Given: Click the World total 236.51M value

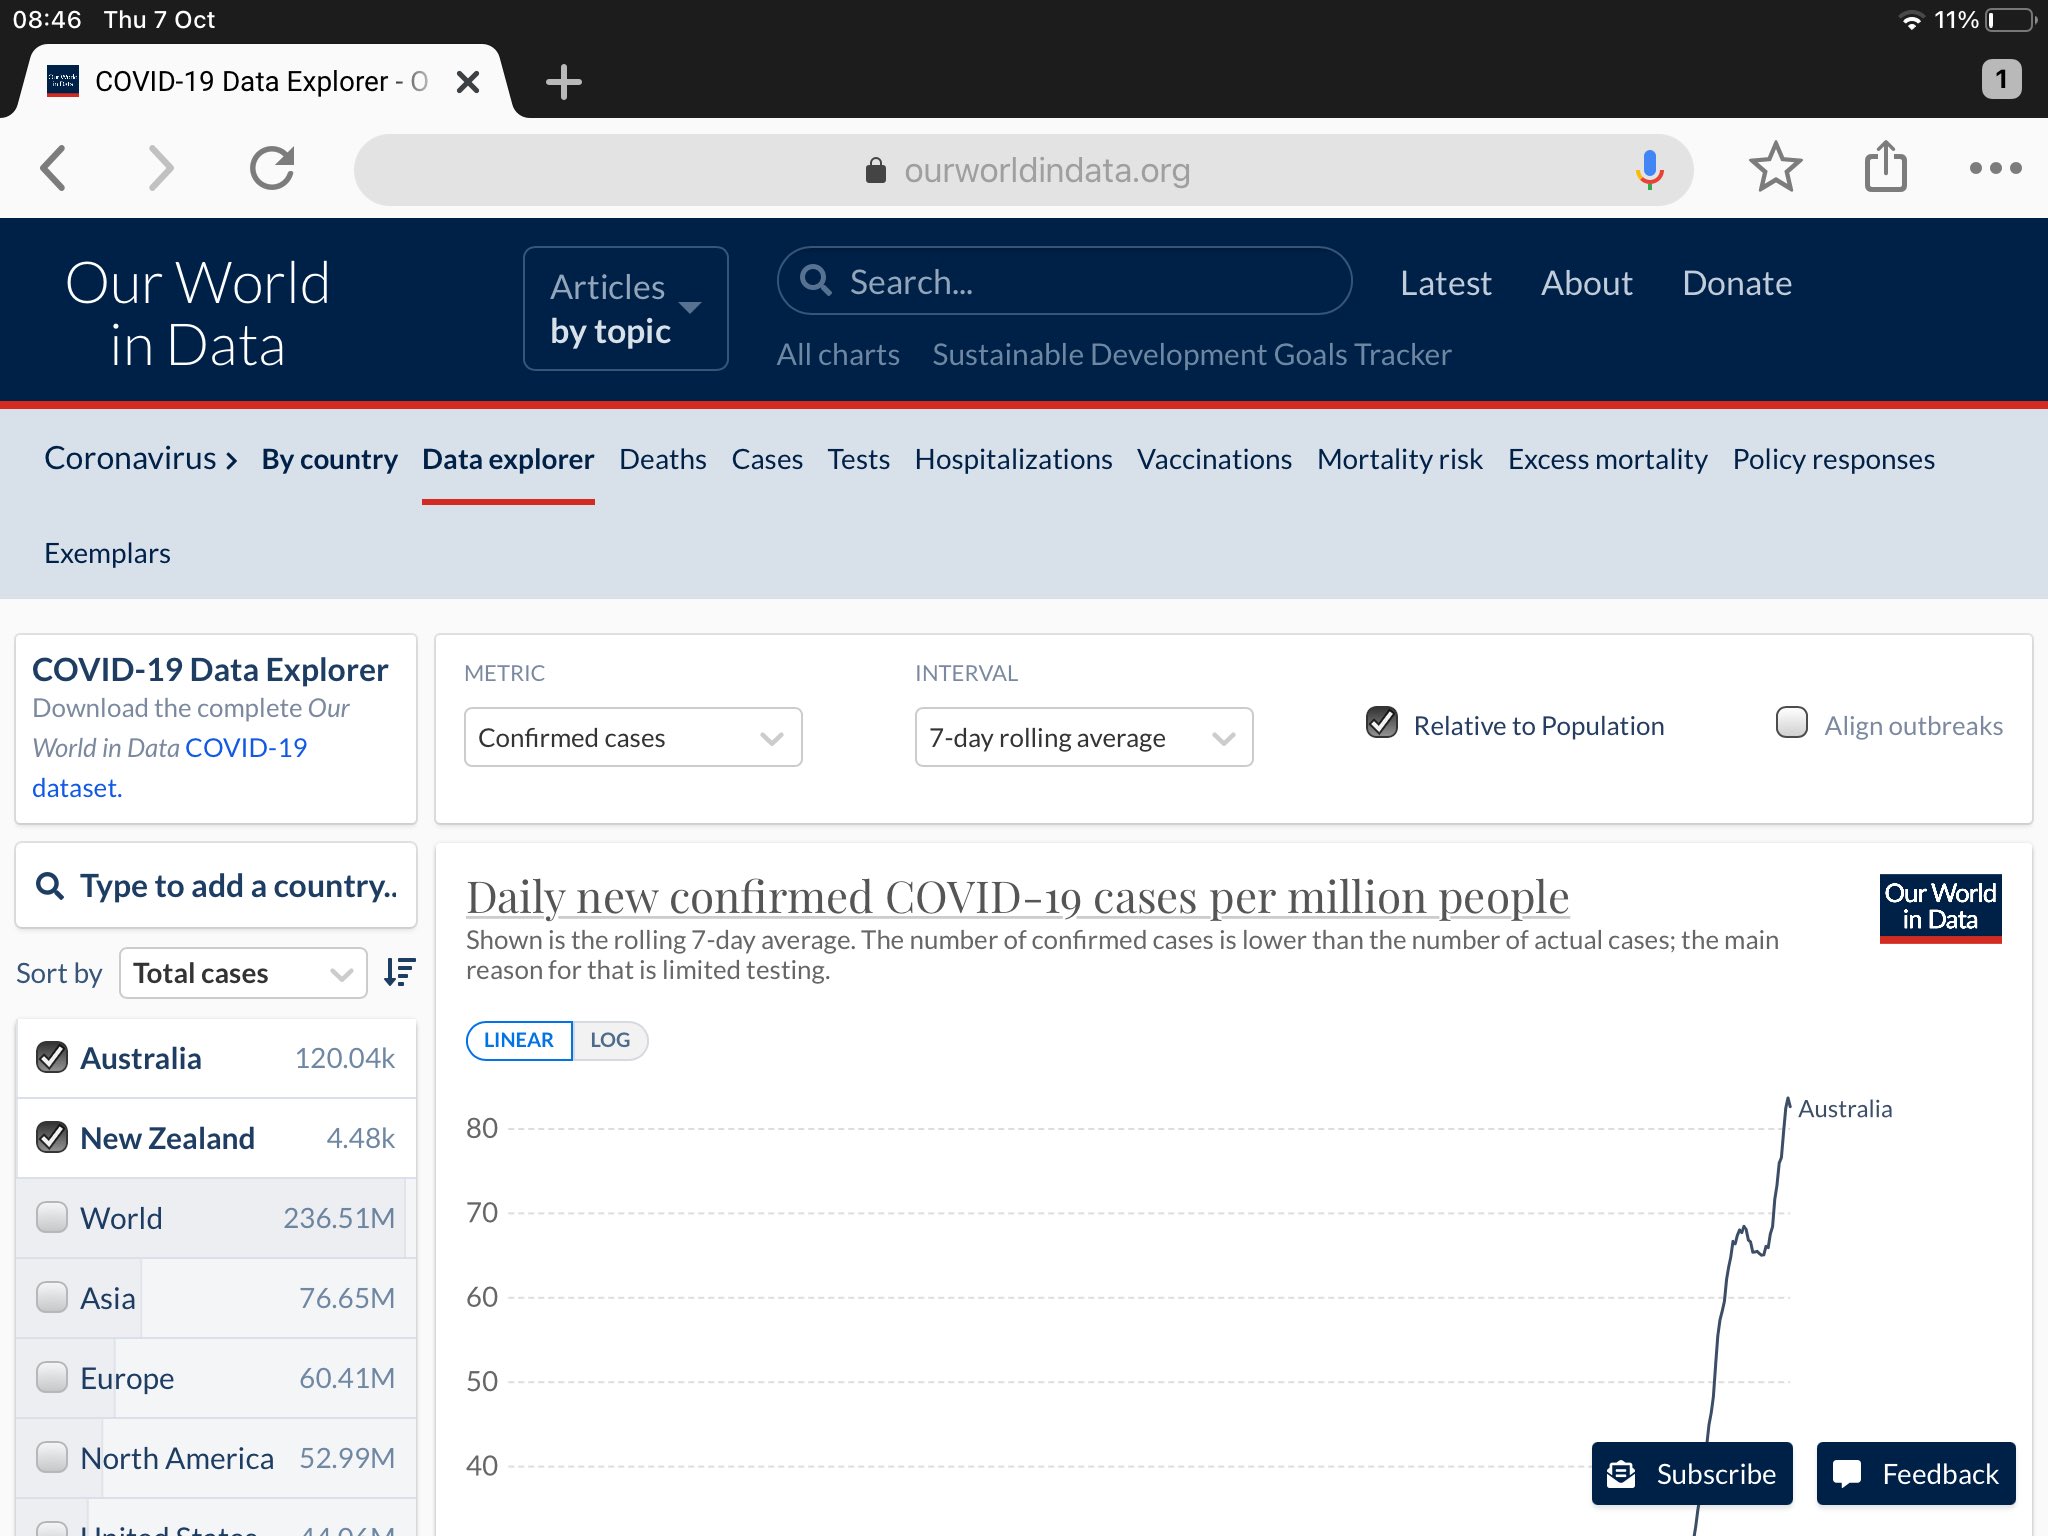Looking at the screenshot, I should click(338, 1217).
